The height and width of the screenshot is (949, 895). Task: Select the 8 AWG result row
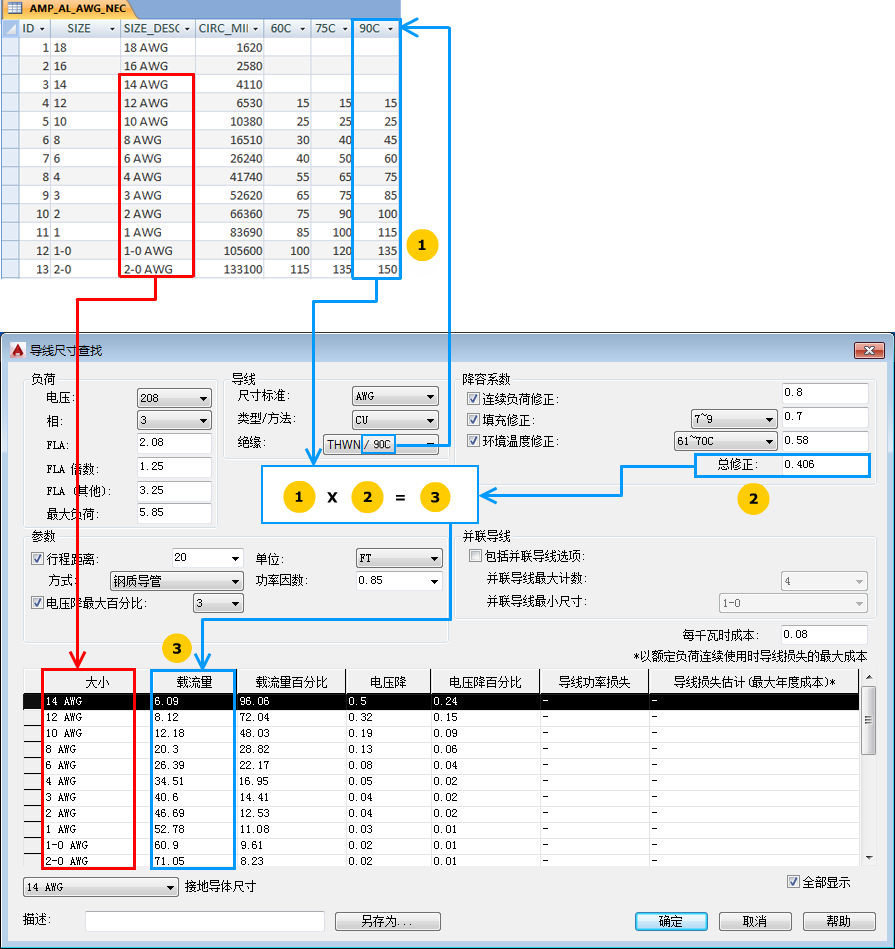click(441, 749)
